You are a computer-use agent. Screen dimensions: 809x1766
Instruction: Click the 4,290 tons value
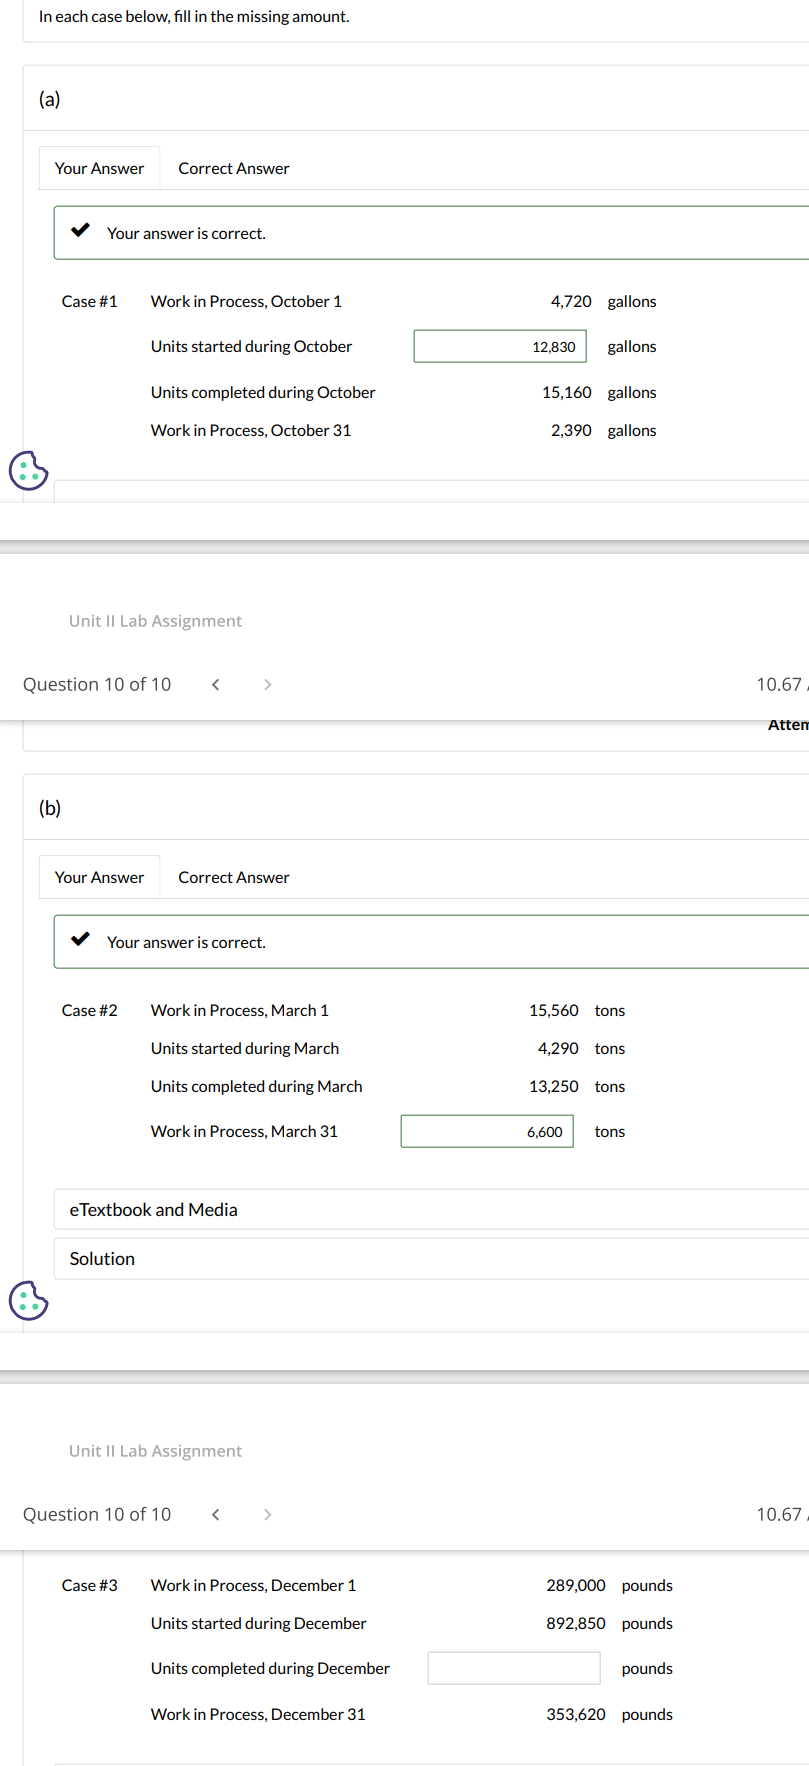(558, 1049)
